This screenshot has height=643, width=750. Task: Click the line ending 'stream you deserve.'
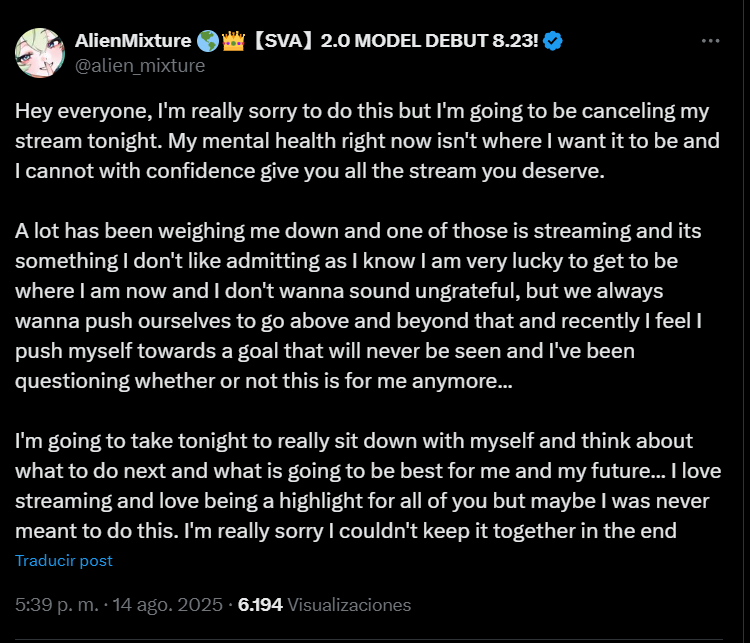[310, 171]
